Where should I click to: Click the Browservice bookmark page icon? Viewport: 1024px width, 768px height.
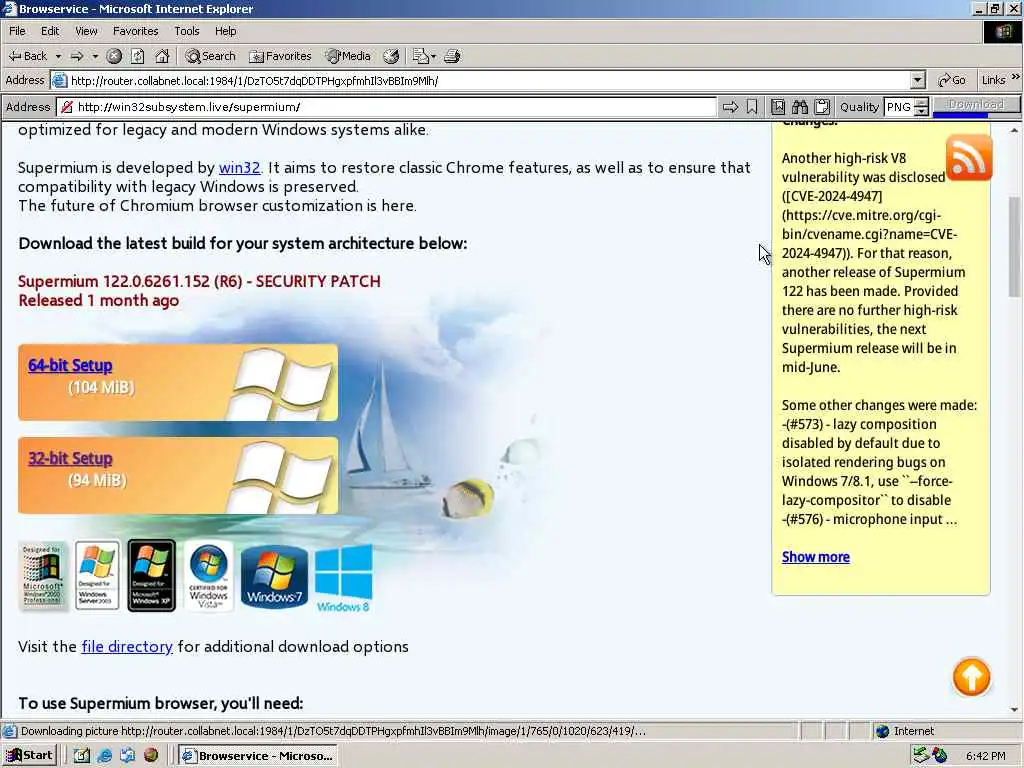[x=752, y=107]
